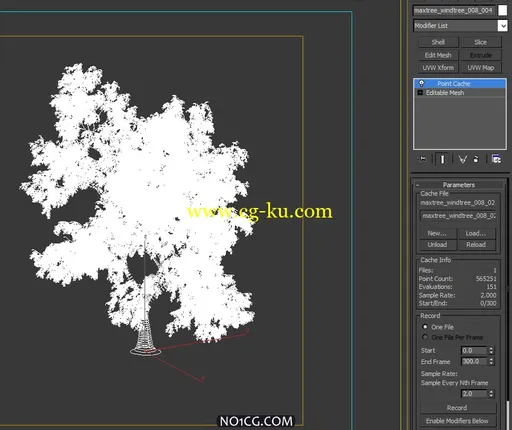The height and width of the screenshot is (430, 512).
Task: Click the Pin Stack icon
Action: (423, 159)
